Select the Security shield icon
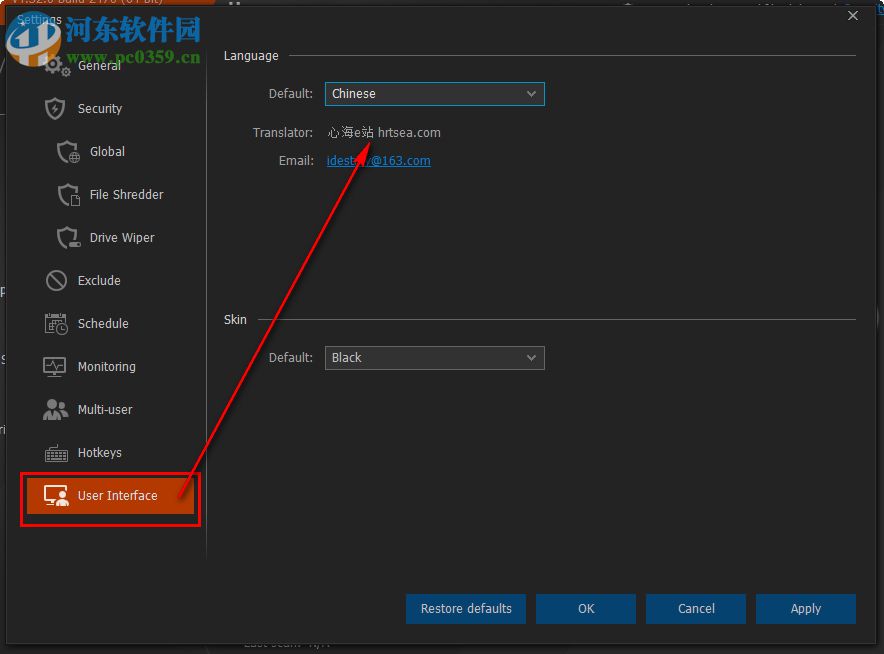Screen dimensions: 884x654 (x=54, y=109)
